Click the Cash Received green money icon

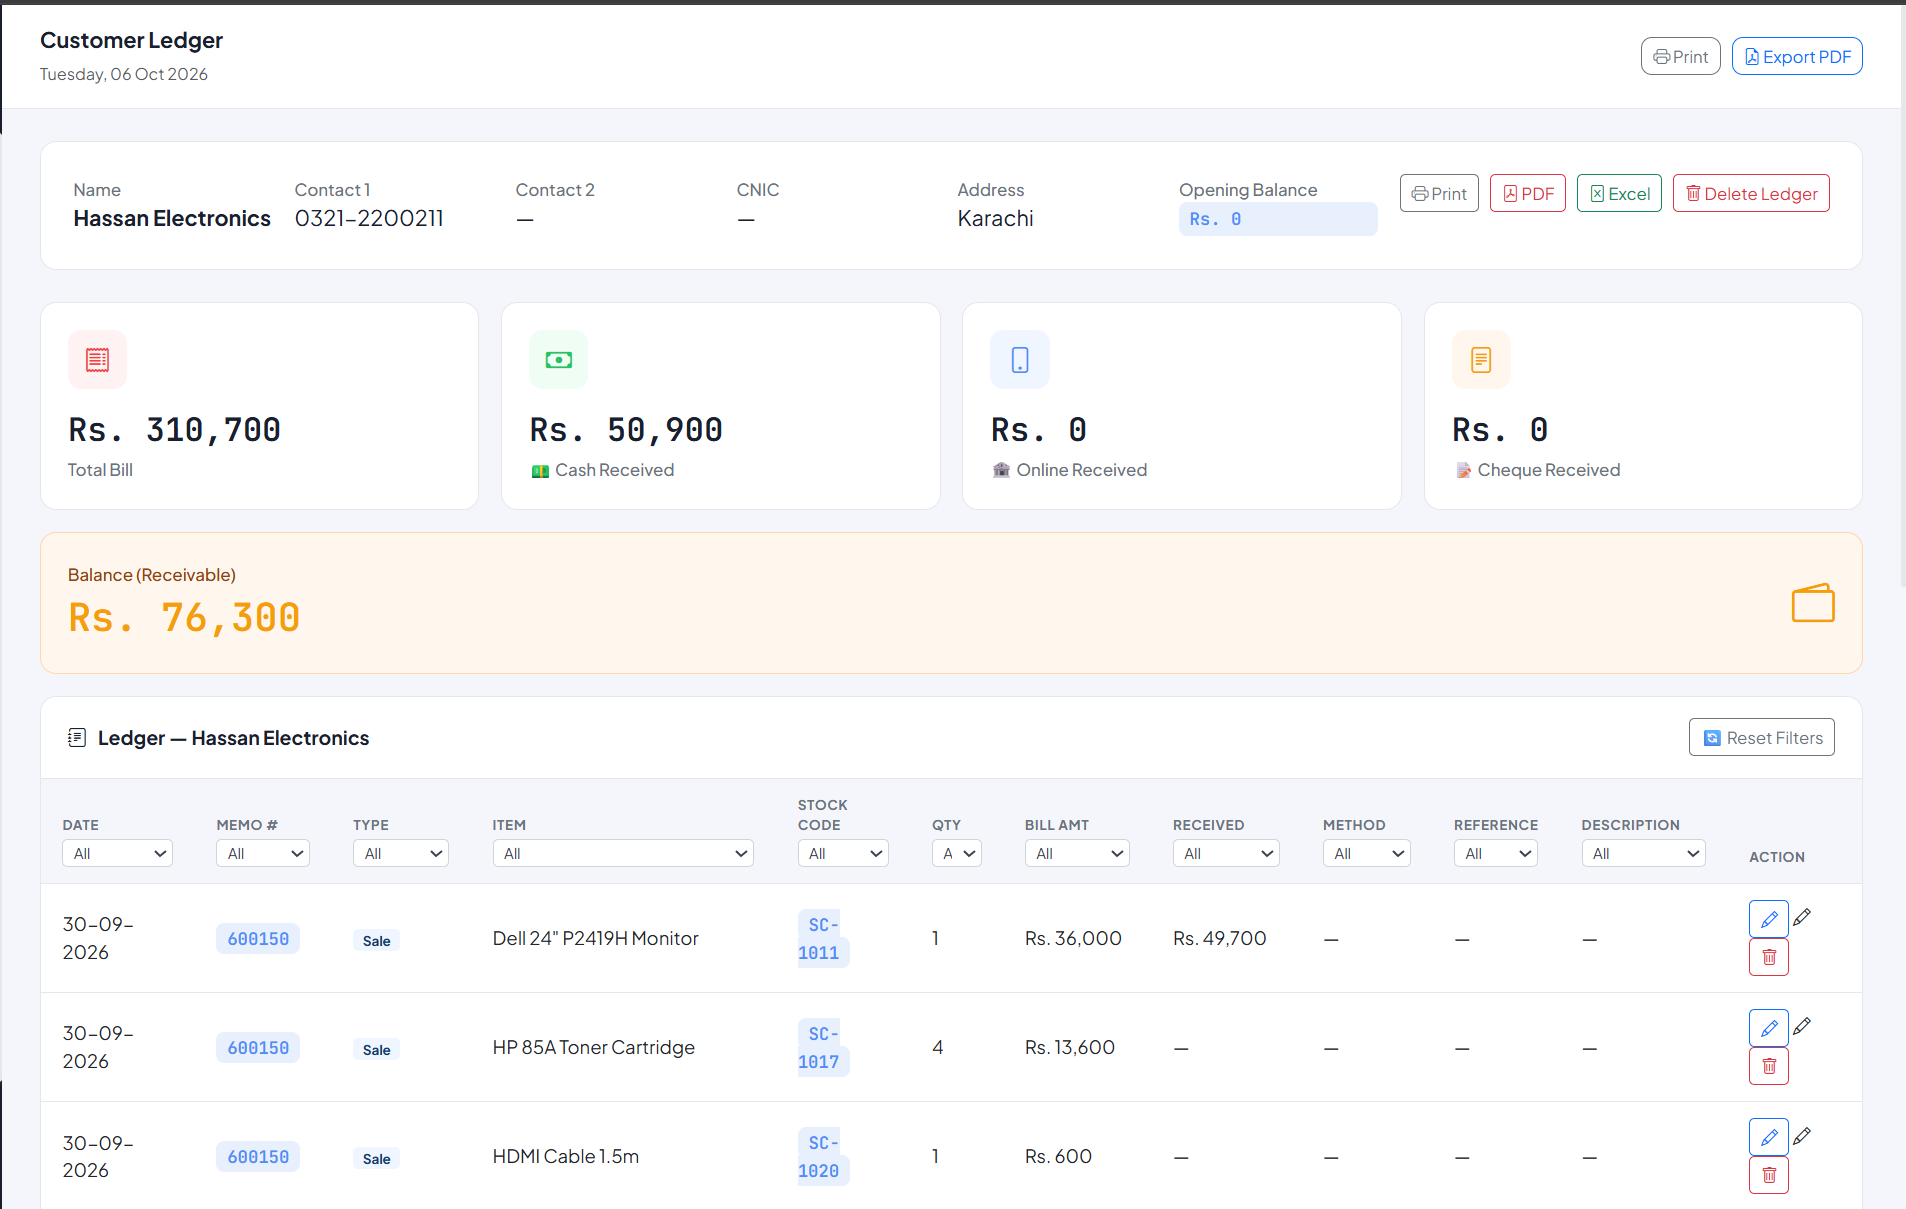click(558, 359)
